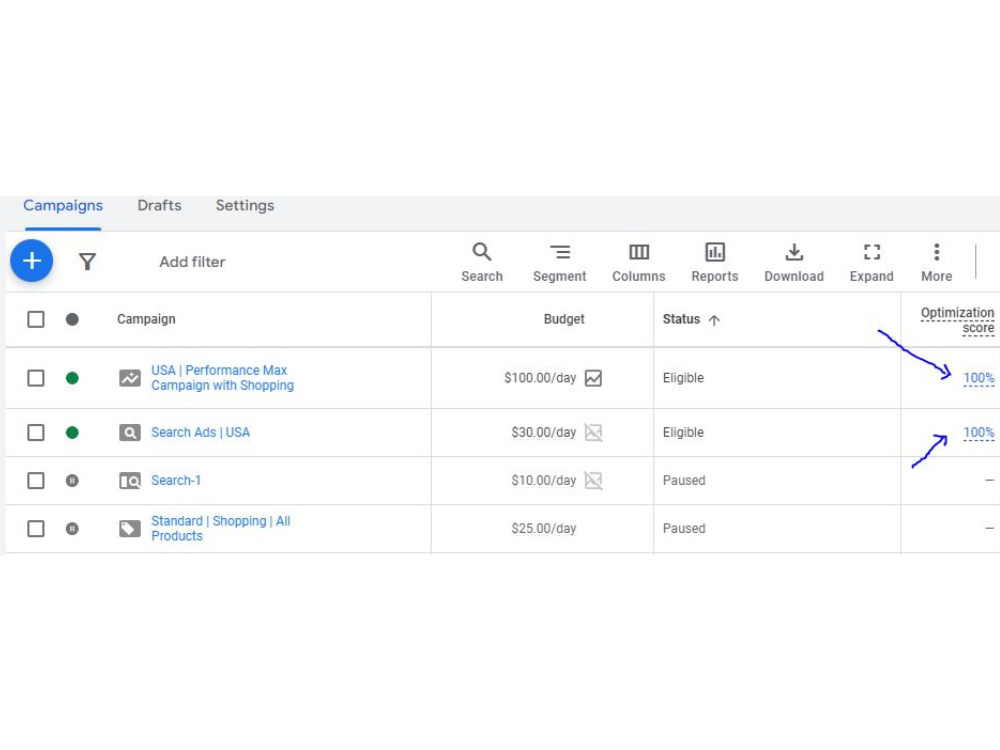Click the shopping tag icon for Standard Shopping
Viewport: 1000px width, 750px height.
[x=130, y=529]
